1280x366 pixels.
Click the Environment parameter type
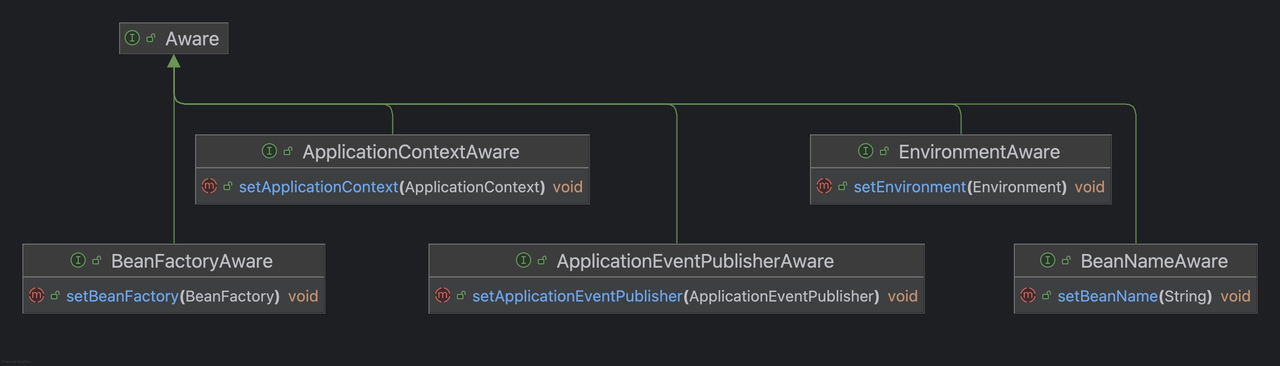click(x=1016, y=187)
